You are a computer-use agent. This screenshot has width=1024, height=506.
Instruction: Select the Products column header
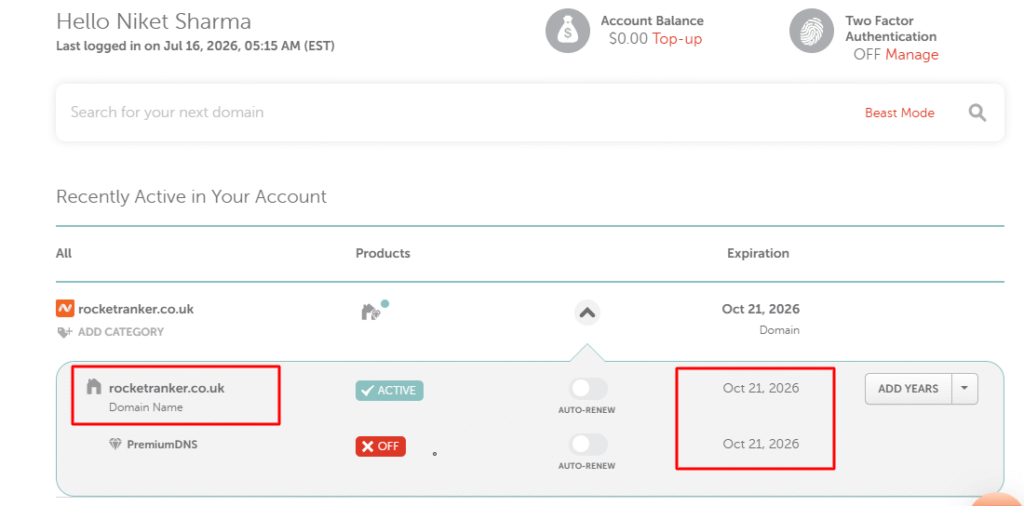tap(383, 253)
